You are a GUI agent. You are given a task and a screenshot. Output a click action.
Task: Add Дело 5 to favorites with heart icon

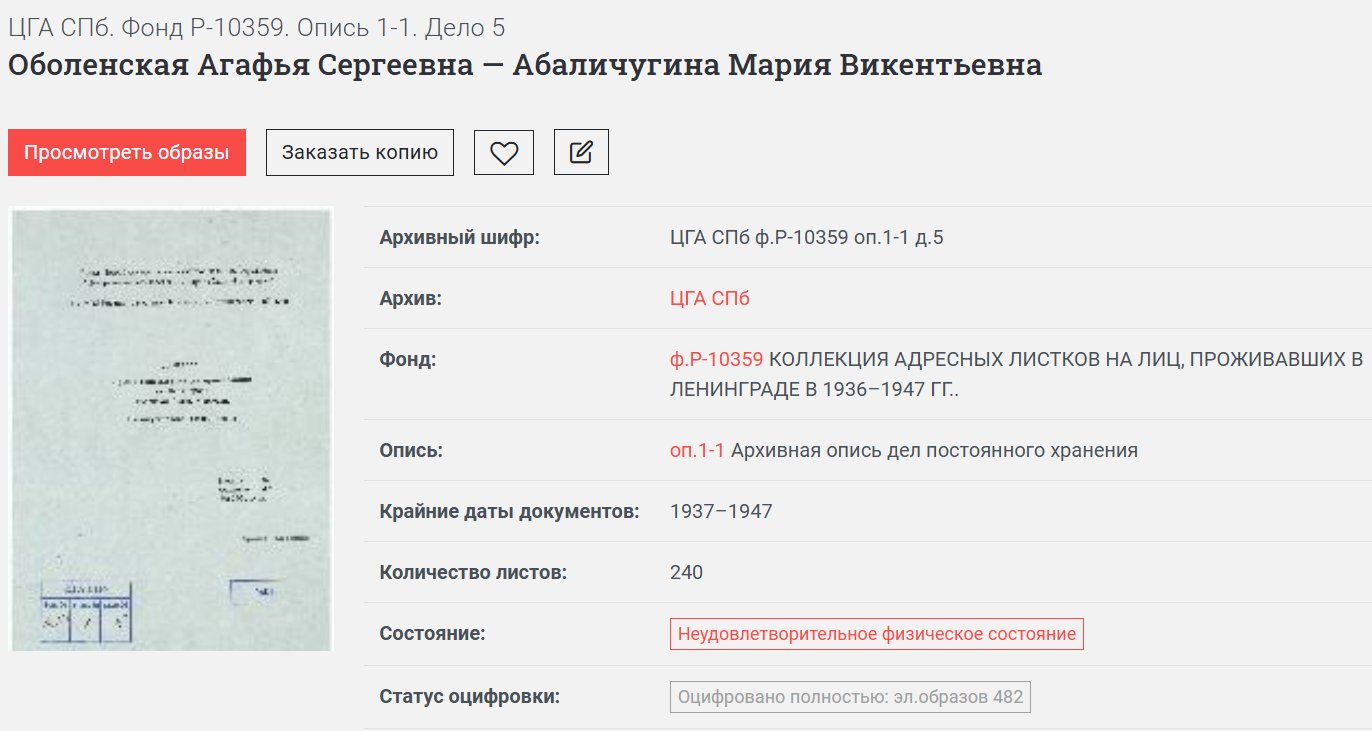(x=504, y=152)
